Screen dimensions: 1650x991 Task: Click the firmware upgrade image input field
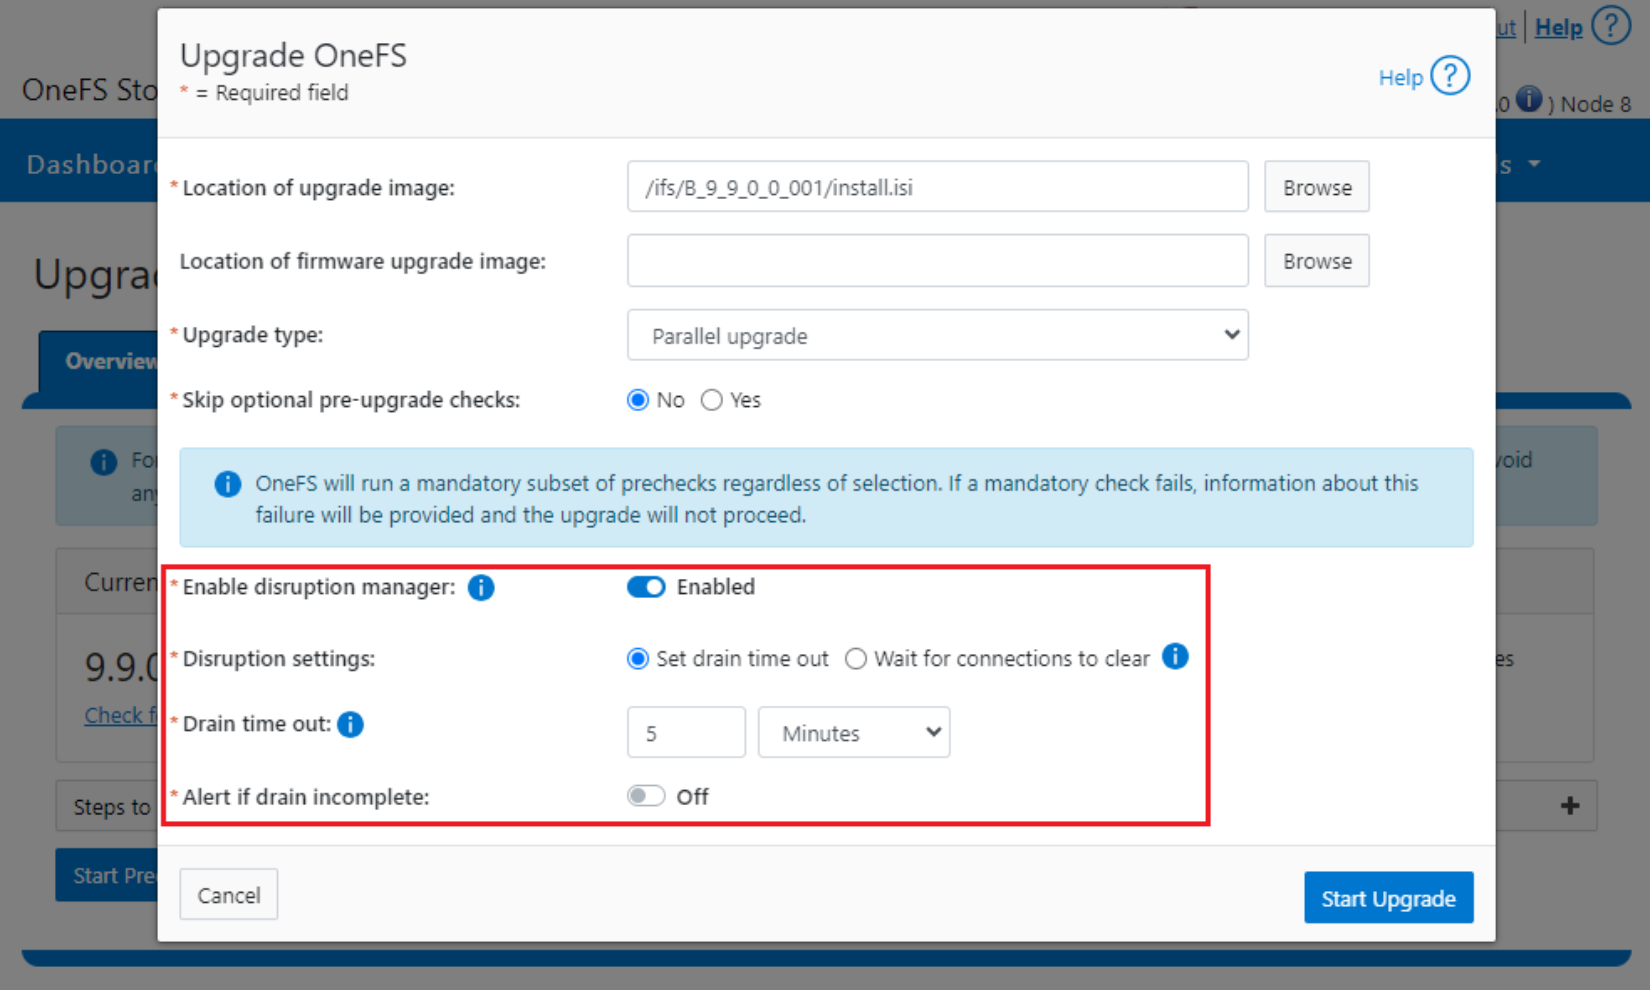click(x=938, y=261)
